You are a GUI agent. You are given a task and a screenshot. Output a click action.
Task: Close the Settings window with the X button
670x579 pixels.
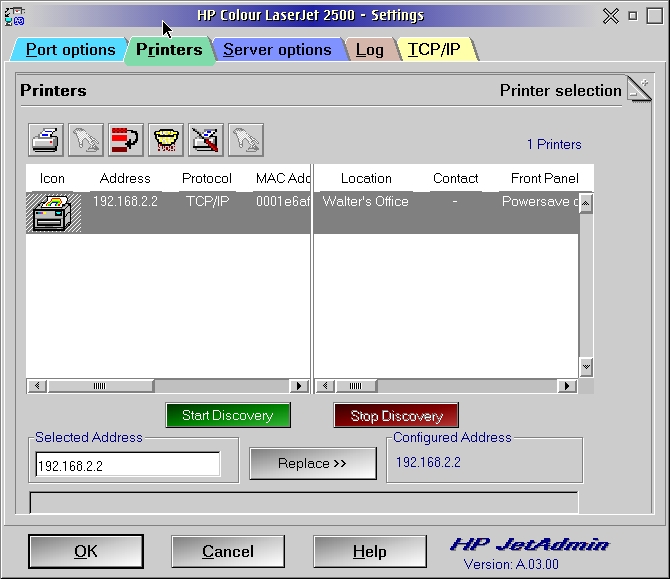coord(611,16)
